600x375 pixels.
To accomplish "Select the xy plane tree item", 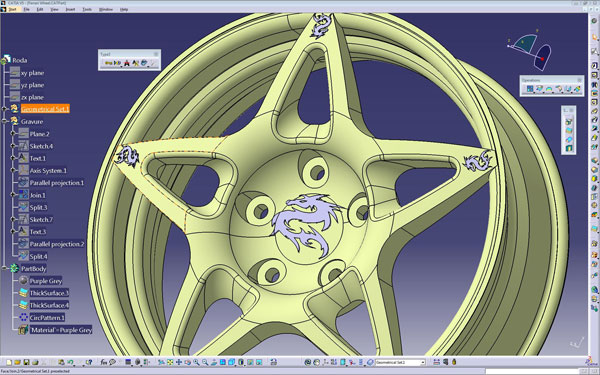I will 32,73.
